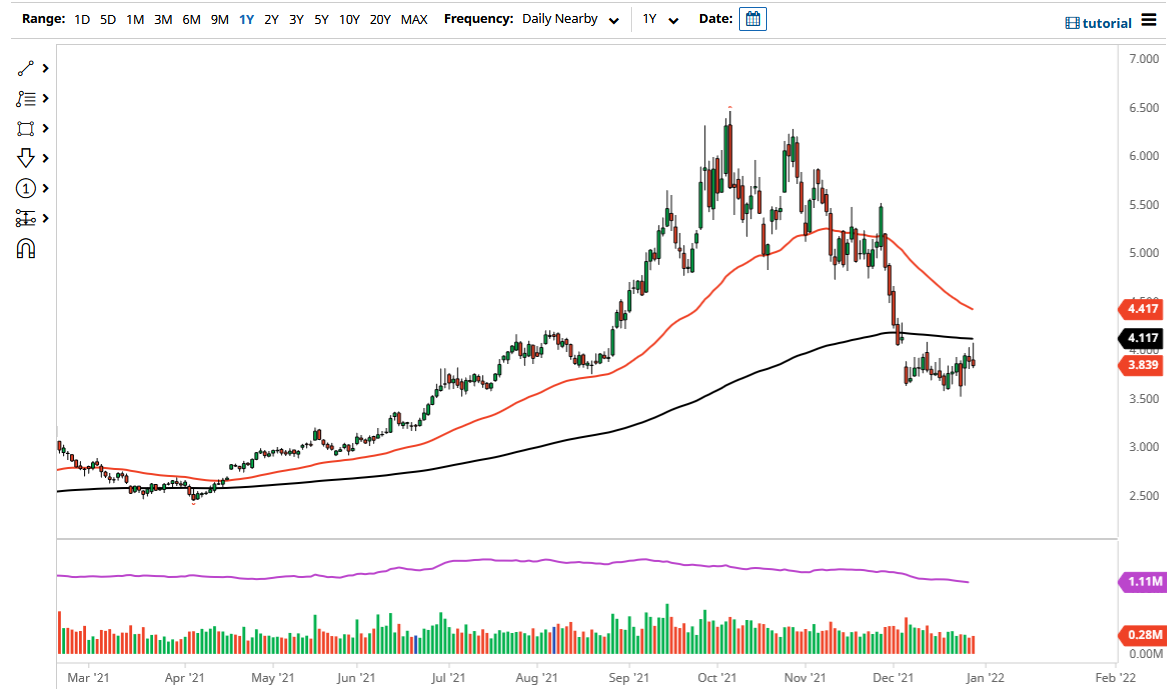Select the Fibonacci retracement list tool
This screenshot has width=1173, height=695.
point(25,98)
